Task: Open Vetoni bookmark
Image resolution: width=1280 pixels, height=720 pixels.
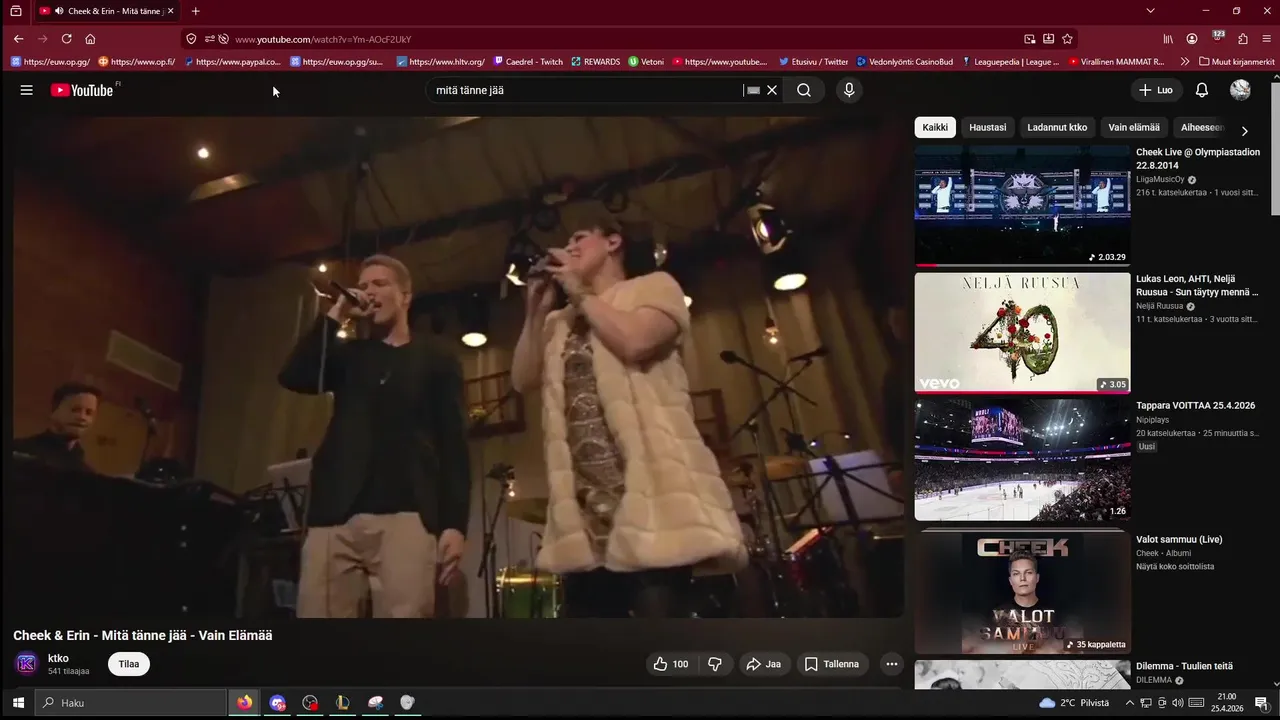Action: 646,61
